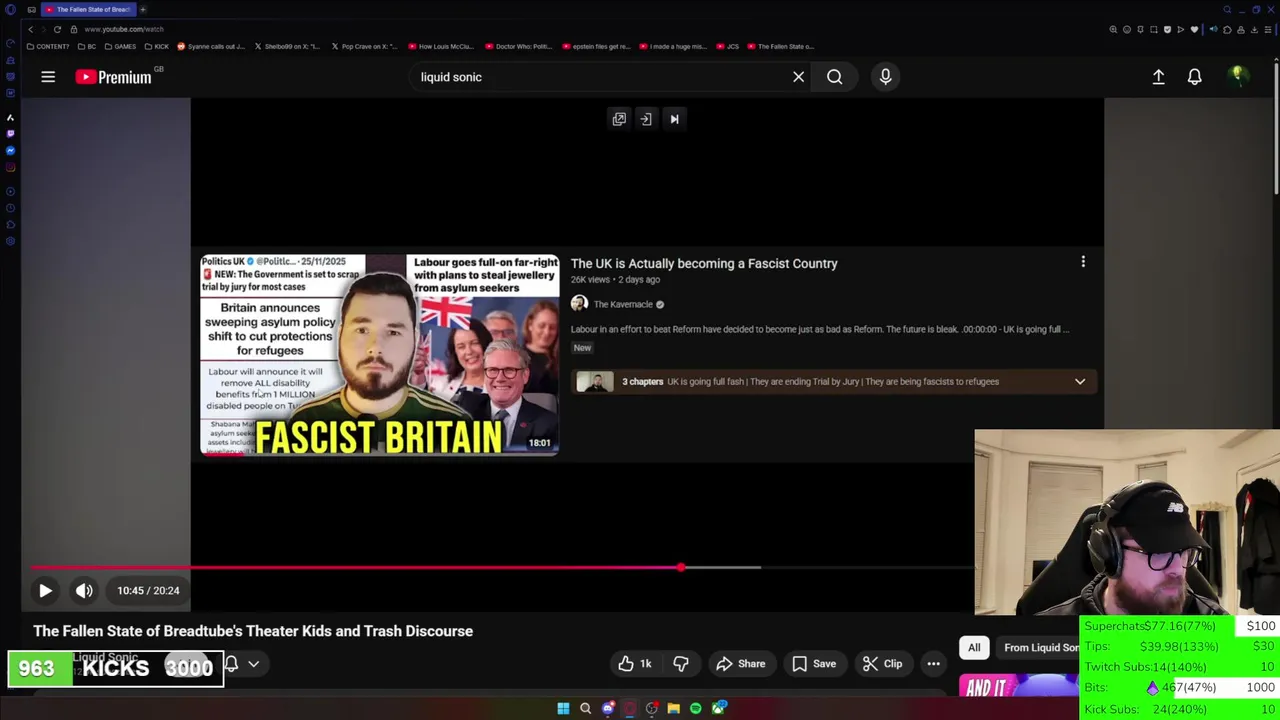Click the theater-mode arrow icon above video
Viewport: 1280px width, 720px height.
[x=646, y=119]
